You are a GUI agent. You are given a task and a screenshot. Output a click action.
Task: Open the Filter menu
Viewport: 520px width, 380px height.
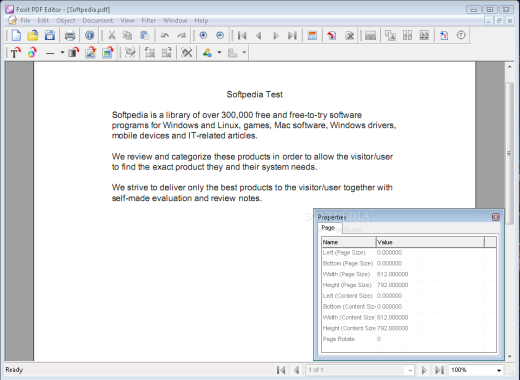point(149,21)
